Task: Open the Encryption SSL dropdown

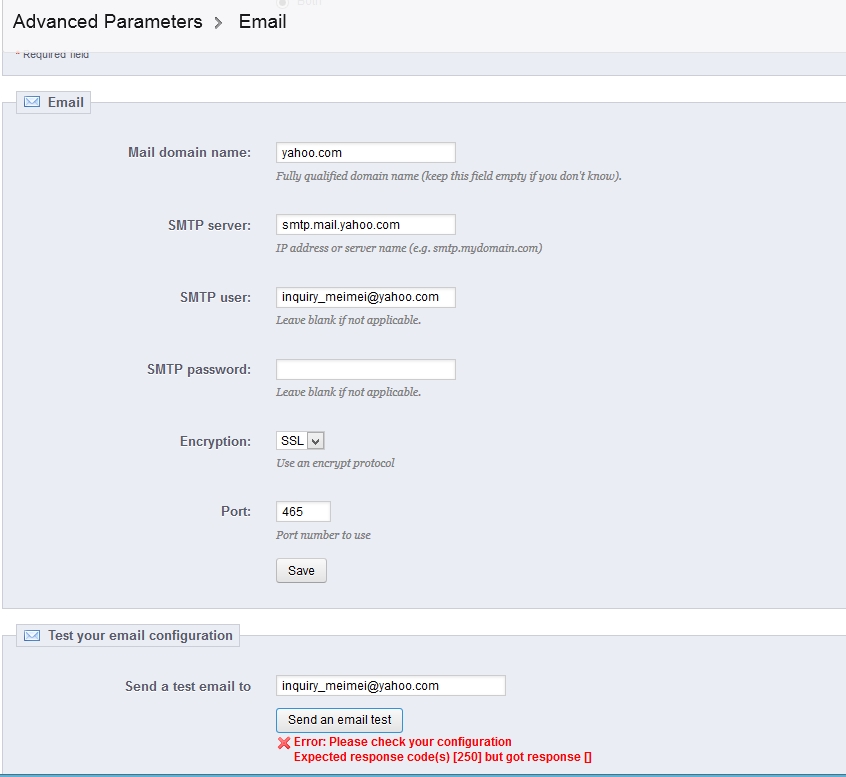Action: coord(300,441)
